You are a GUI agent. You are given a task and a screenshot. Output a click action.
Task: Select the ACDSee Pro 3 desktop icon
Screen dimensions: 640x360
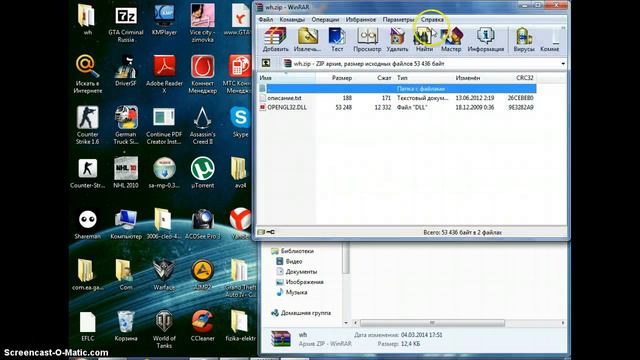point(202,224)
